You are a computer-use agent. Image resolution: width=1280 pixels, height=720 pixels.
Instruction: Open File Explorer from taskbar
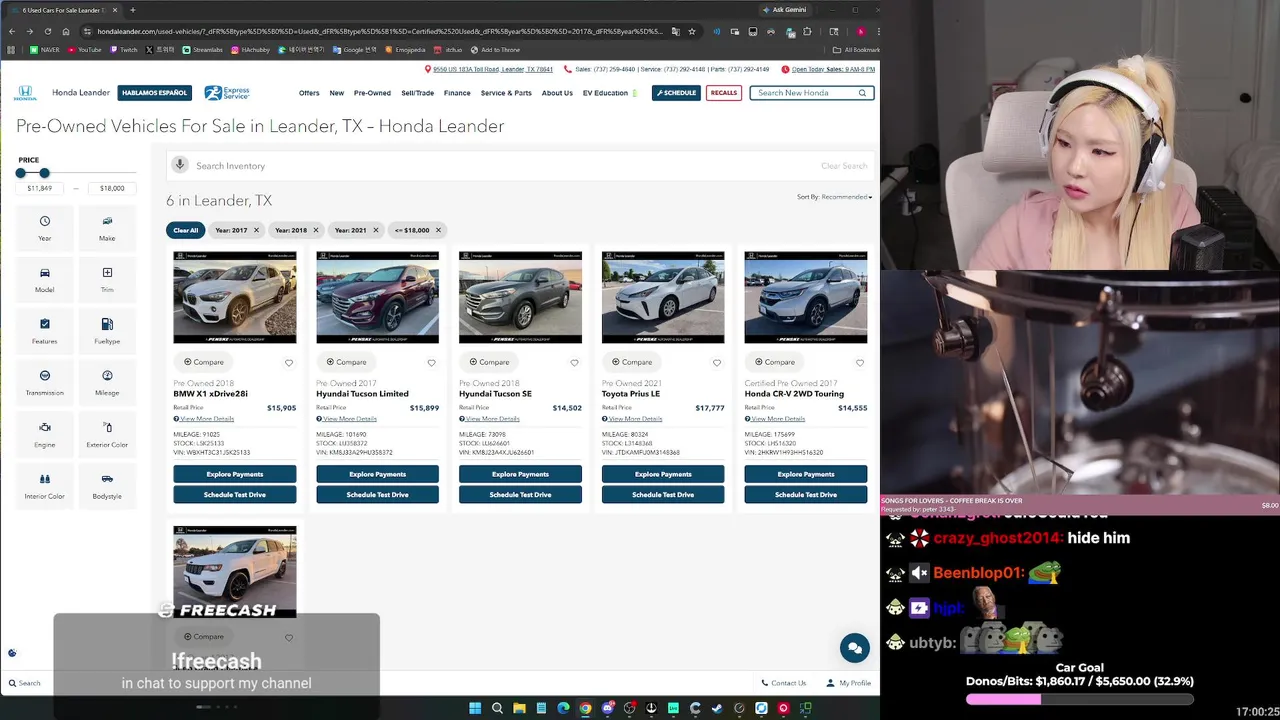coord(519,708)
